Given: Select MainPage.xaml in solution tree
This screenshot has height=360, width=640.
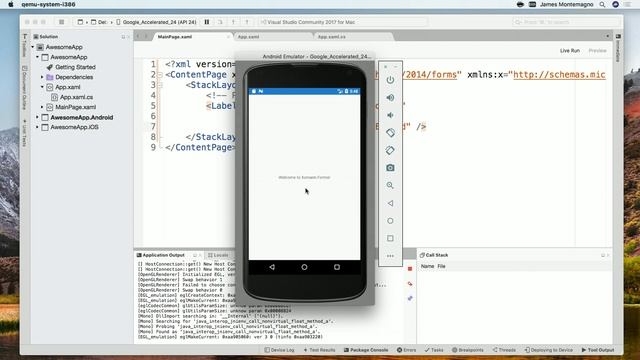Looking at the screenshot, I should 76,107.
